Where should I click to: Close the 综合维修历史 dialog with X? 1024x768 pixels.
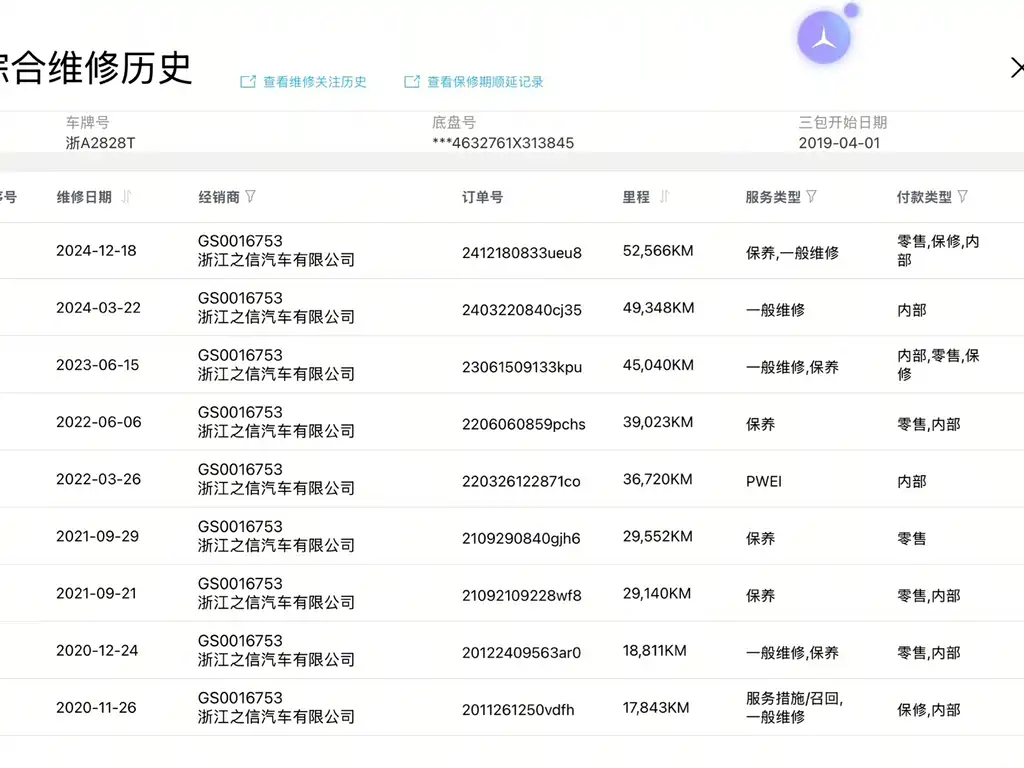coord(1017,68)
